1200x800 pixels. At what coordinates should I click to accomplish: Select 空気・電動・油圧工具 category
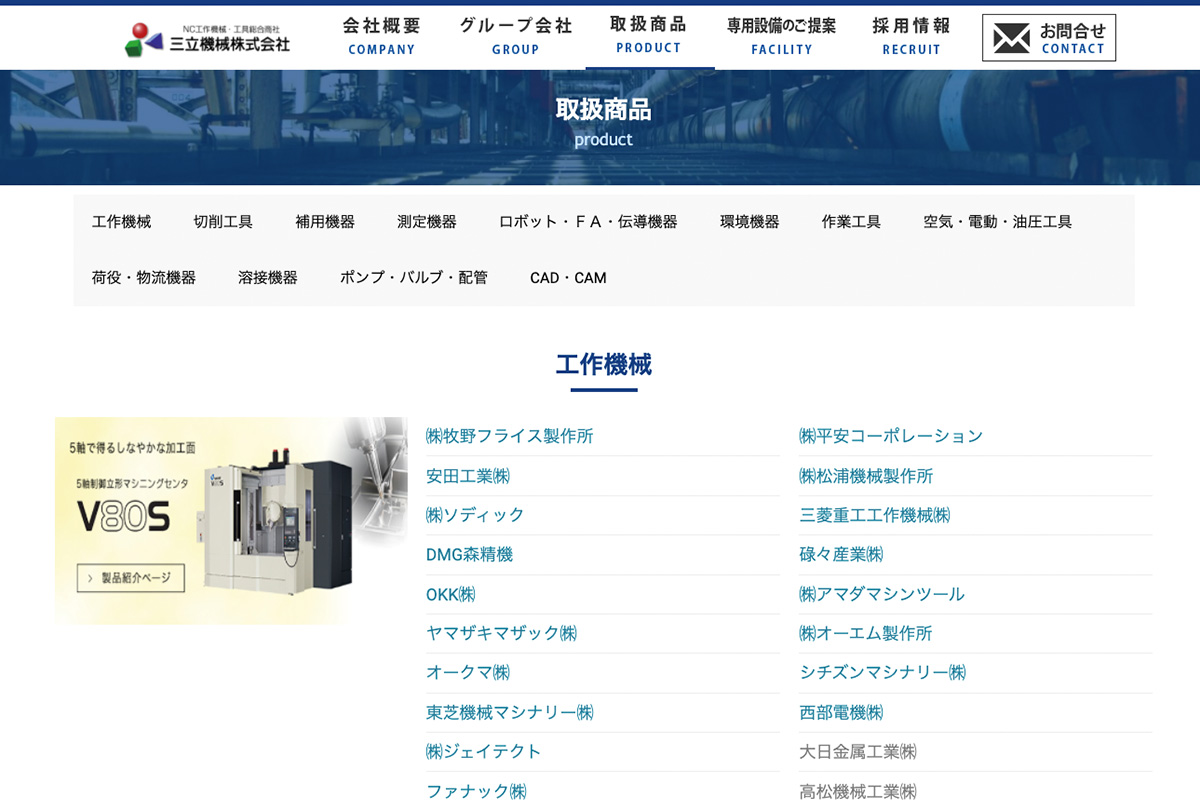[x=998, y=222]
